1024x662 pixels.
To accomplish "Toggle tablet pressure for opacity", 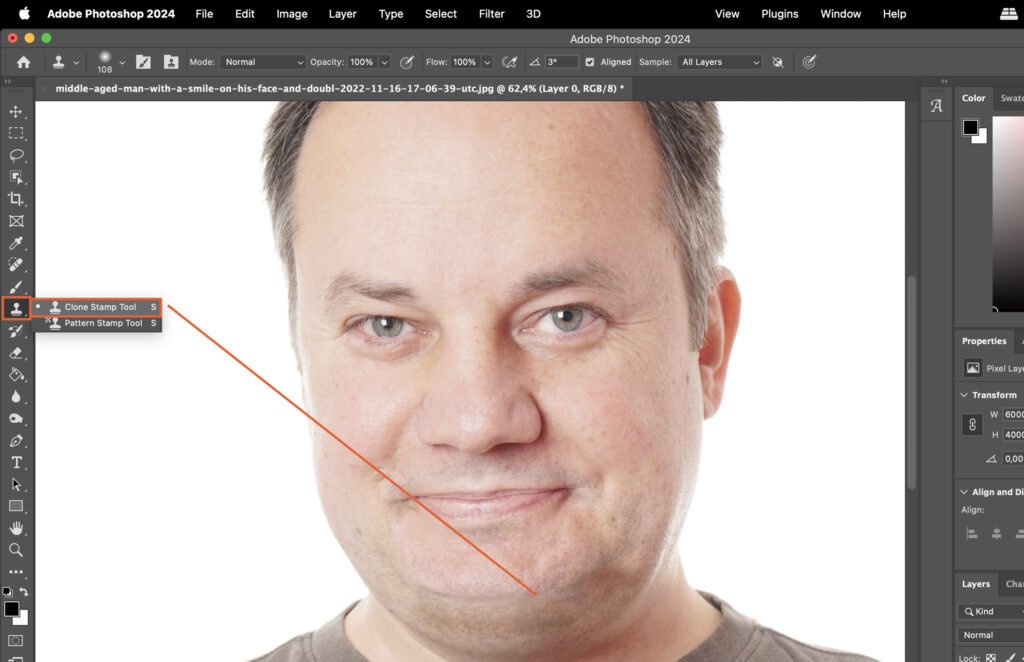I will (x=407, y=62).
